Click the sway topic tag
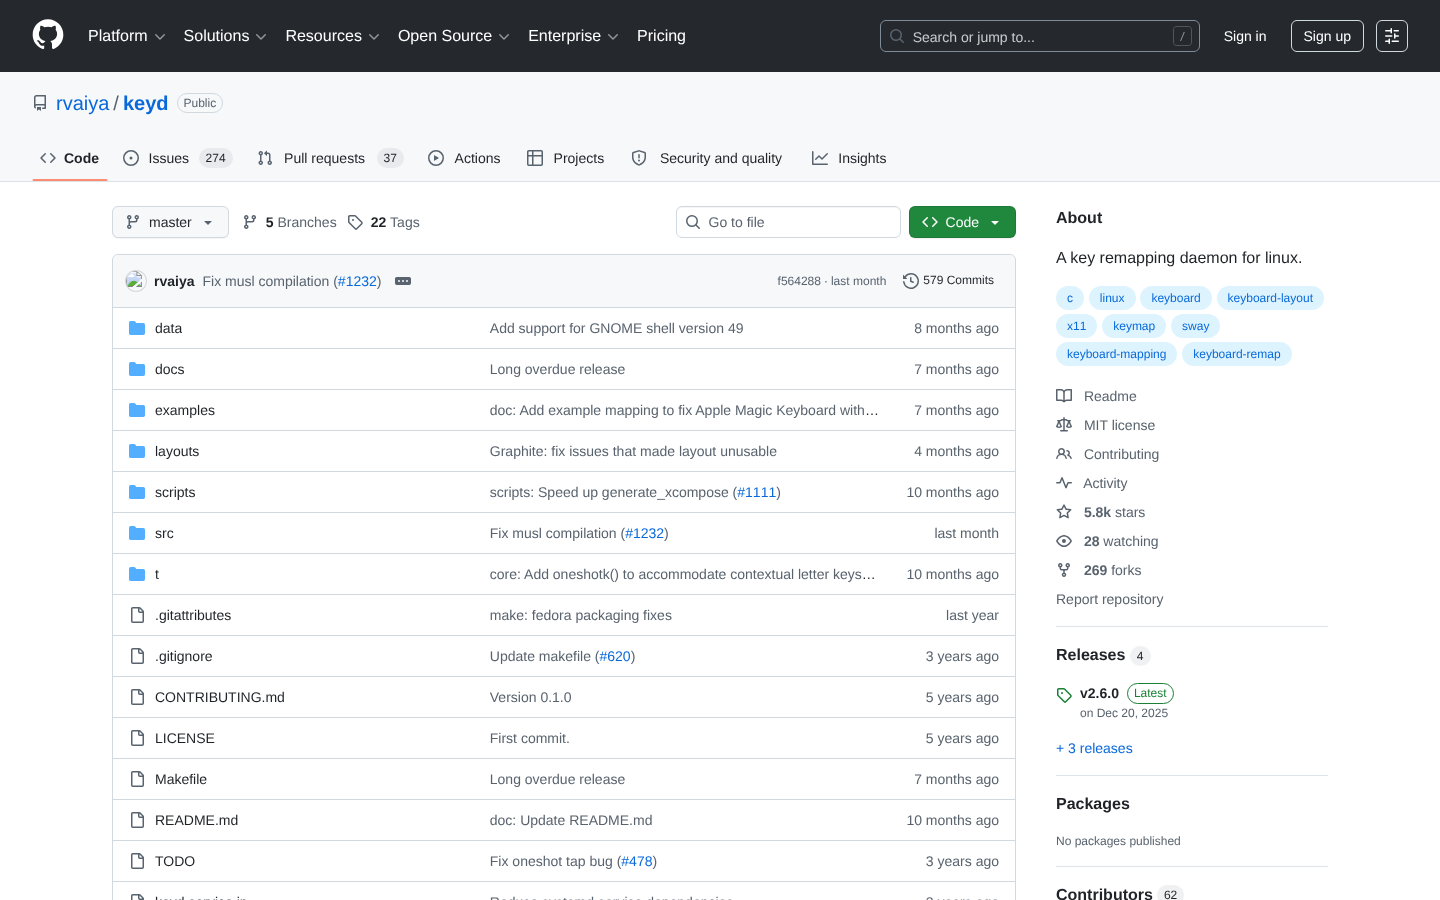 pyautogui.click(x=1195, y=326)
